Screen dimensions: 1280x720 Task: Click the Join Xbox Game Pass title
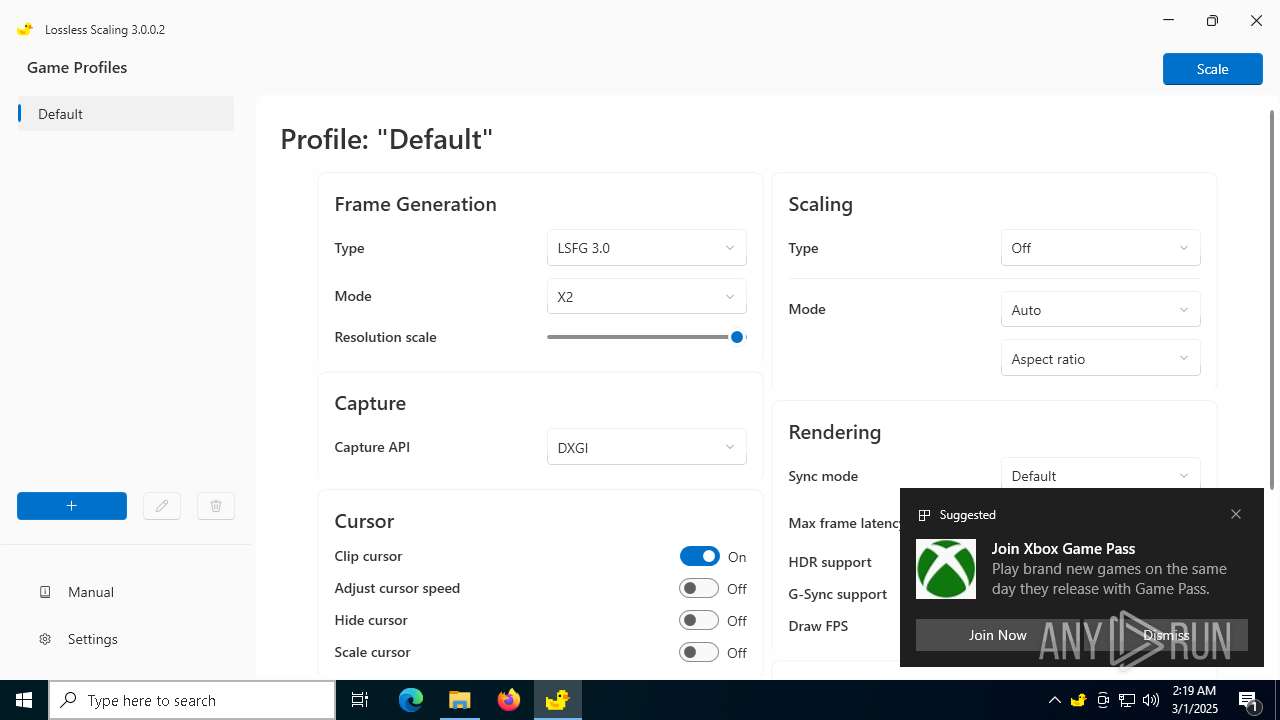tap(1063, 548)
